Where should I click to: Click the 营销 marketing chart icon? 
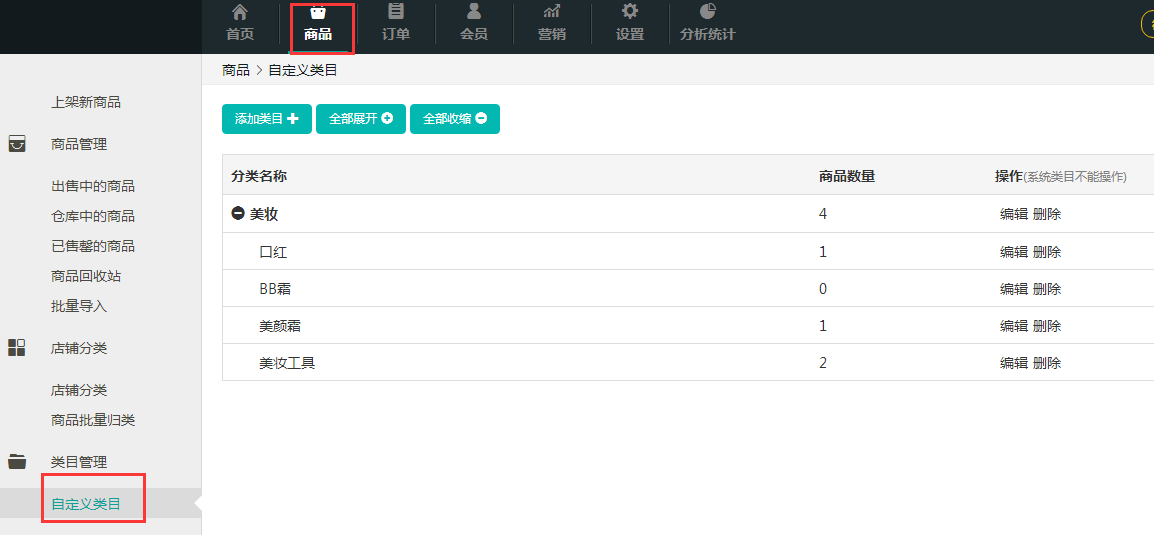click(x=552, y=13)
